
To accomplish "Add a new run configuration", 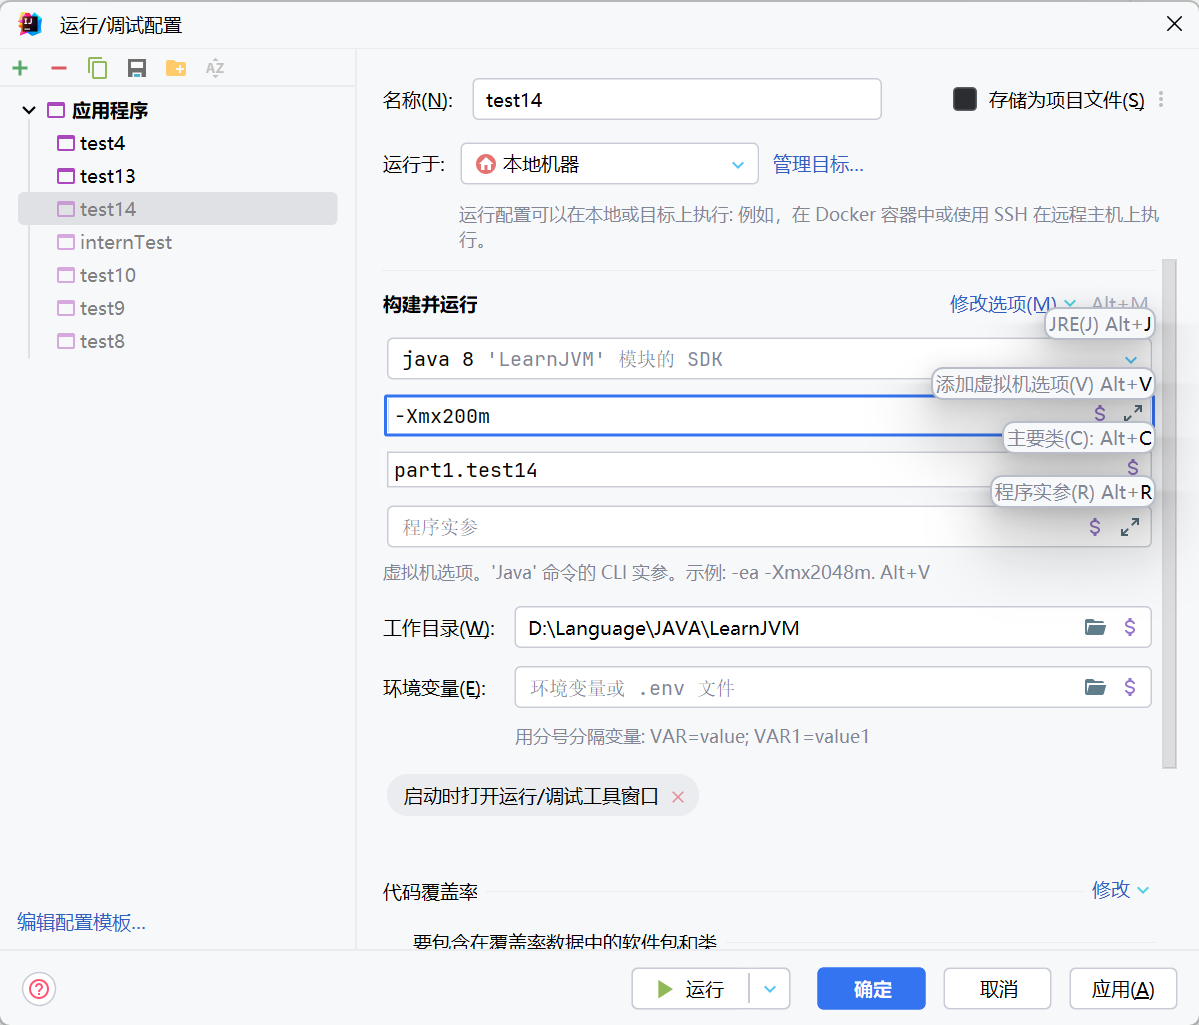I will [20, 68].
